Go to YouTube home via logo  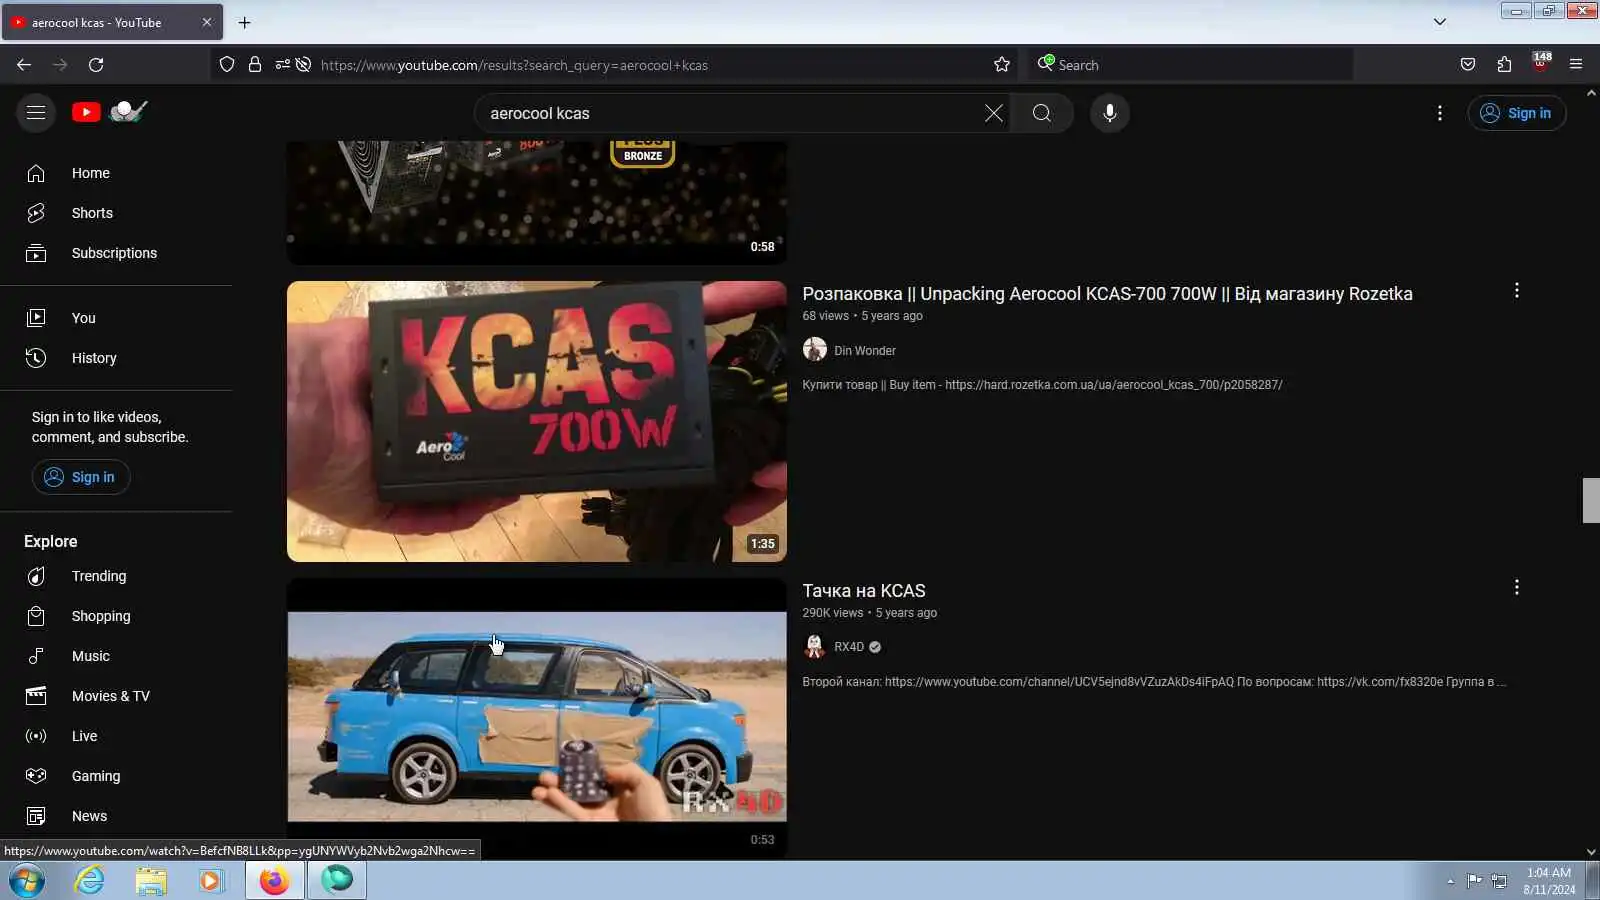coord(86,112)
